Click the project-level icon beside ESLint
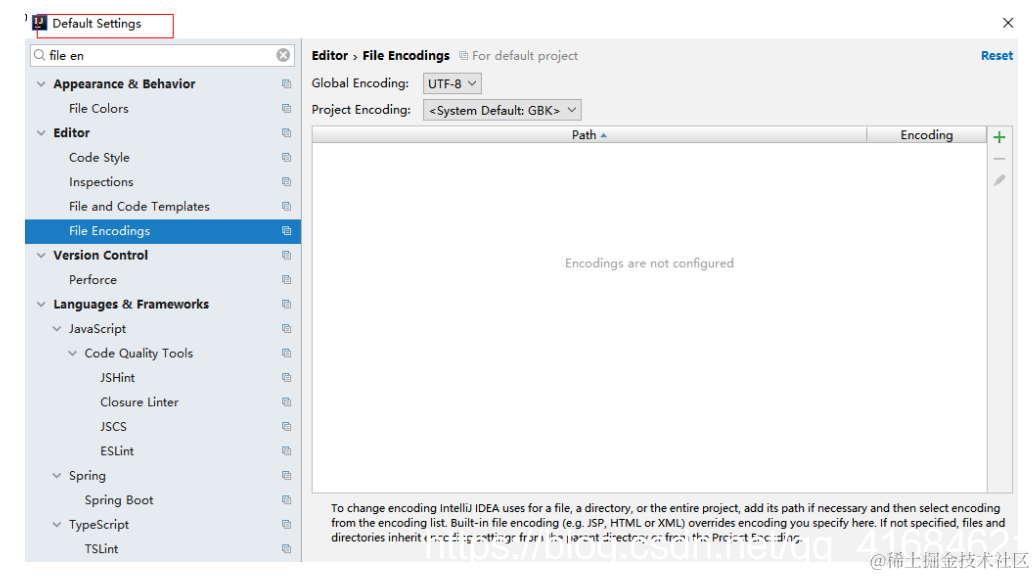 coord(286,451)
